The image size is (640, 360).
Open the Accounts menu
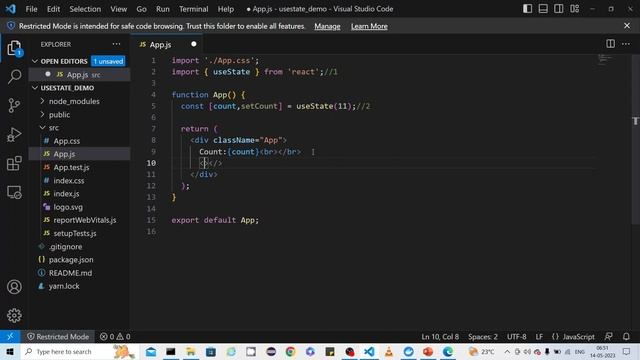tap(14, 287)
